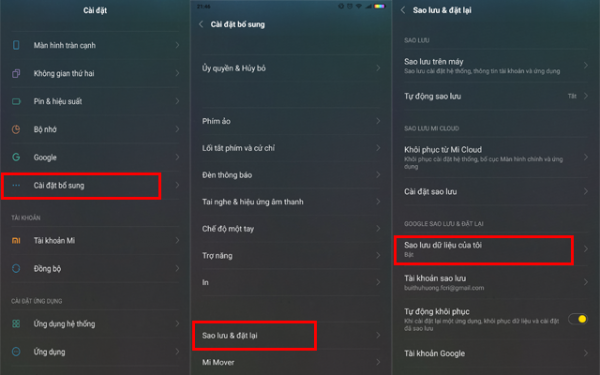This screenshot has height=375, width=600.
Task: Tap the Ứng dụng hệ thống grid icon
Action: pyautogui.click(x=16, y=324)
